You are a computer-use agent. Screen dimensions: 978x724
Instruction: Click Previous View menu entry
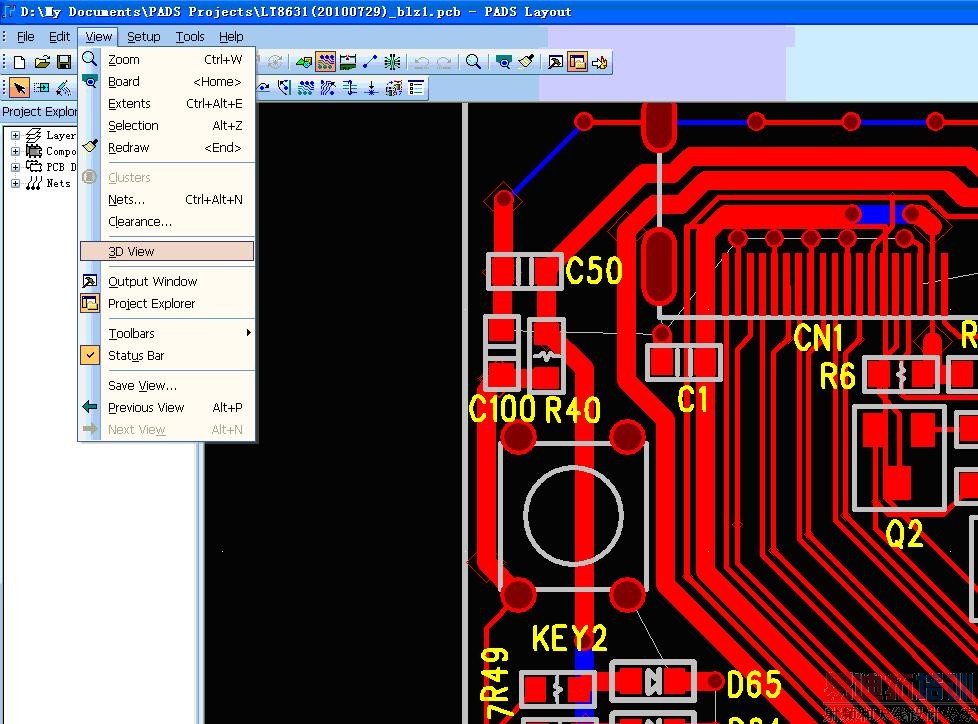pyautogui.click(x=146, y=408)
